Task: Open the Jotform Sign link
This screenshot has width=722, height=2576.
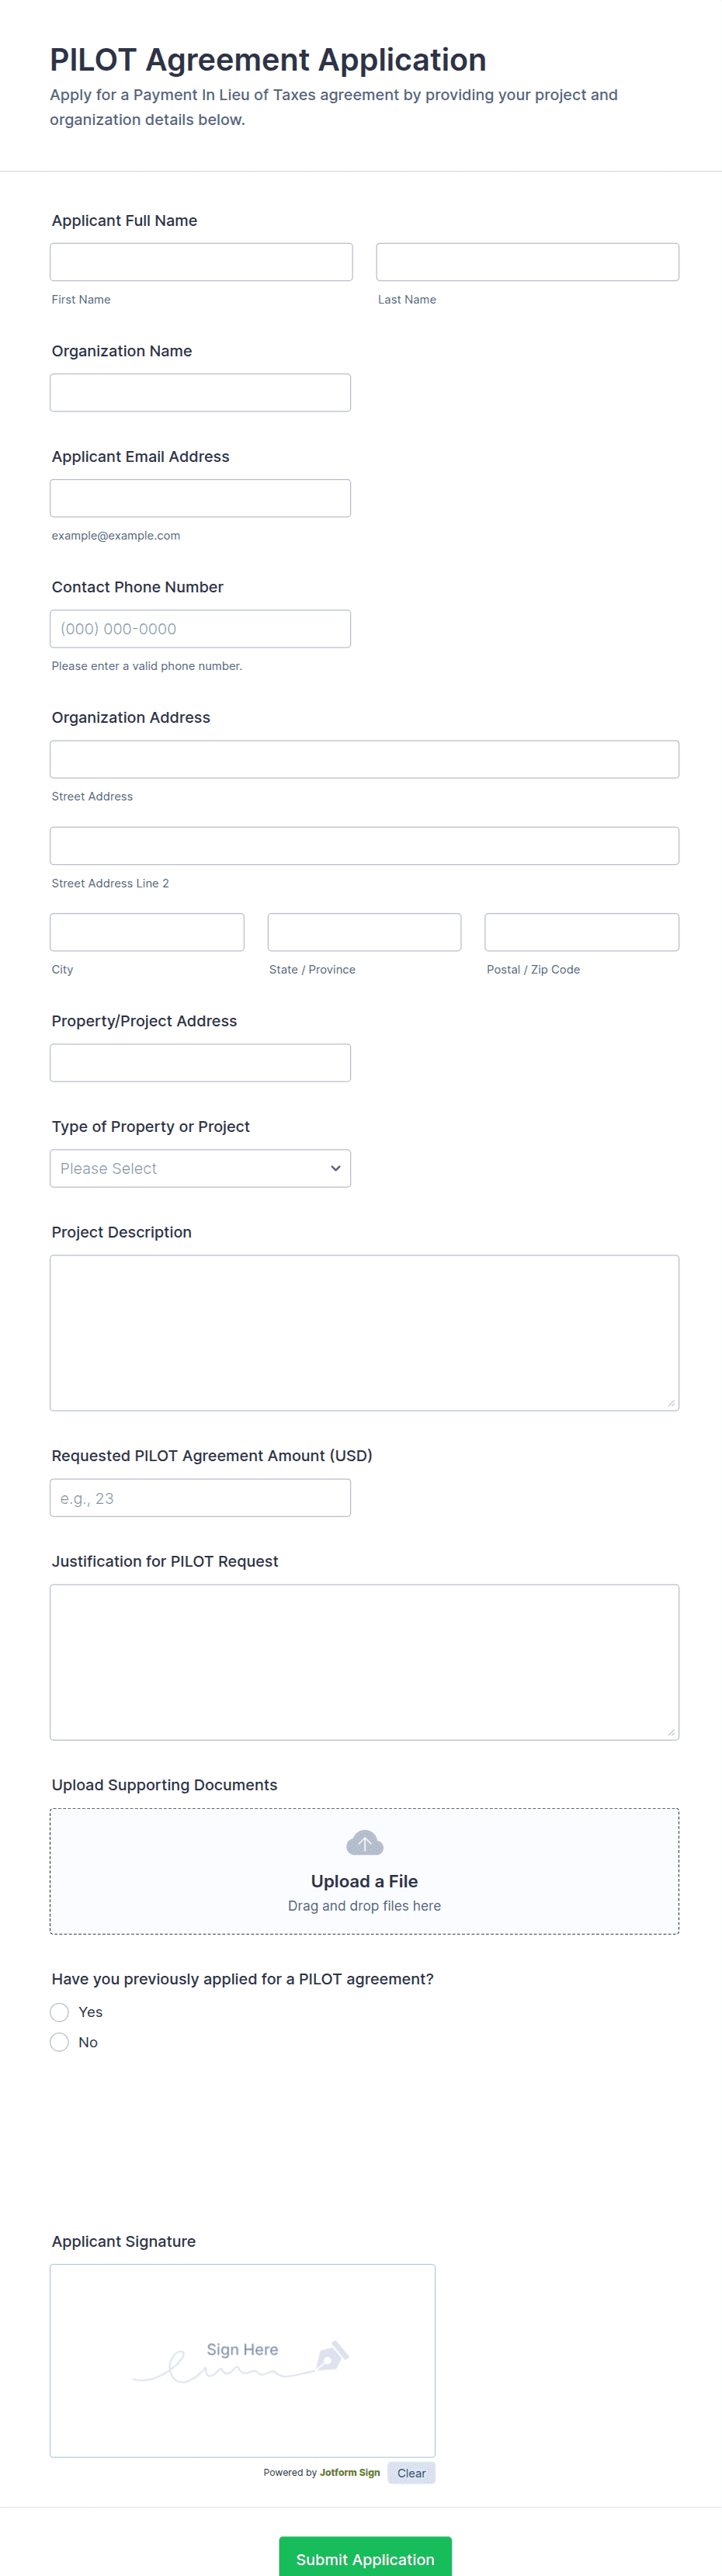Action: point(349,2472)
